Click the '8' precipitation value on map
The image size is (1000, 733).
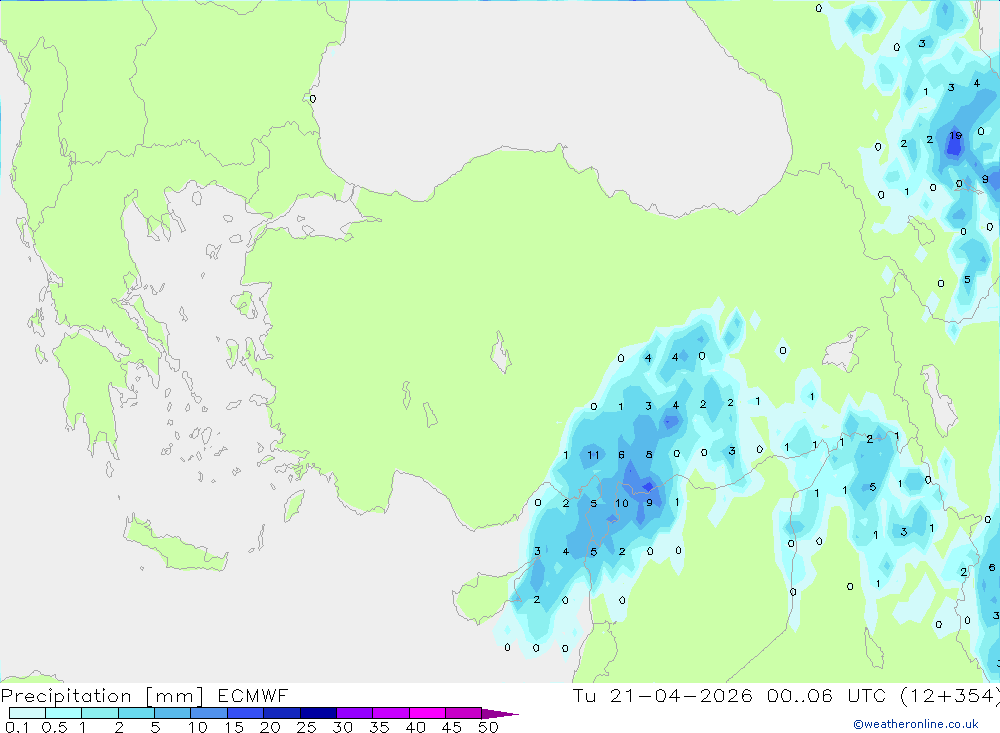click(x=649, y=455)
